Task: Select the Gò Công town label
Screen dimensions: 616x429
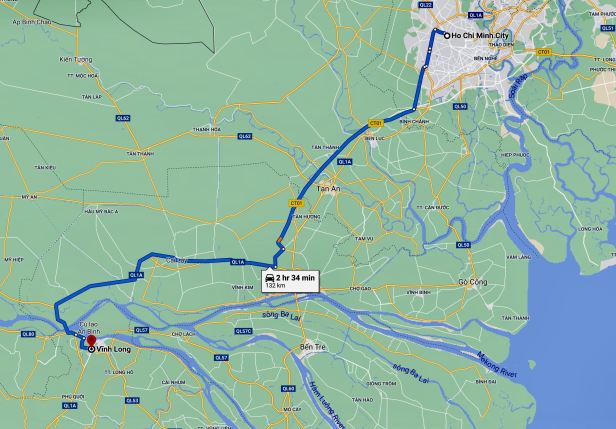Action: [x=473, y=282]
